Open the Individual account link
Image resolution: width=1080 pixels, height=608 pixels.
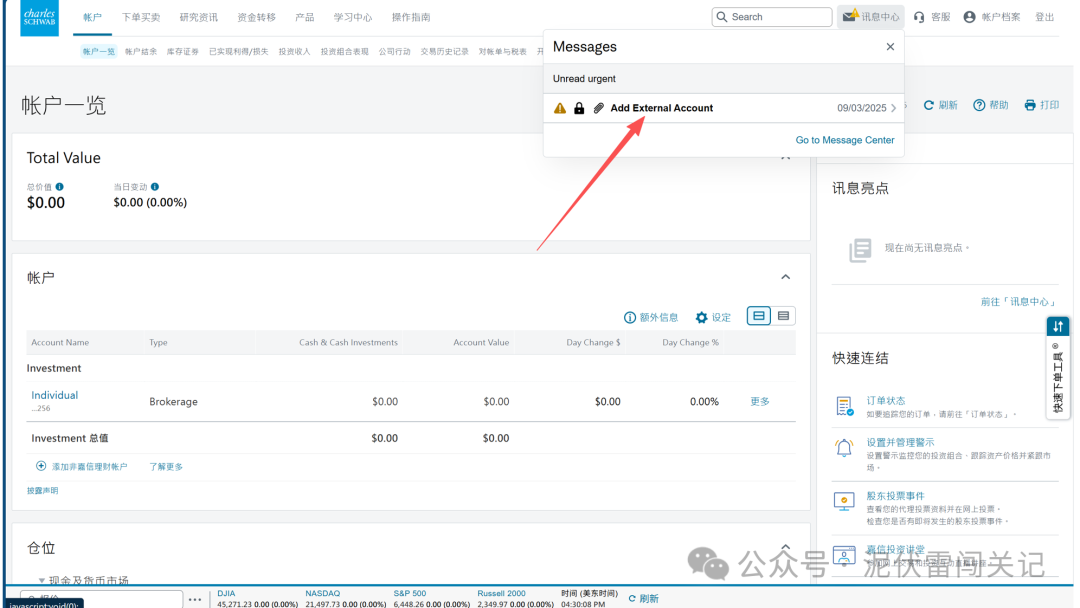(54, 395)
